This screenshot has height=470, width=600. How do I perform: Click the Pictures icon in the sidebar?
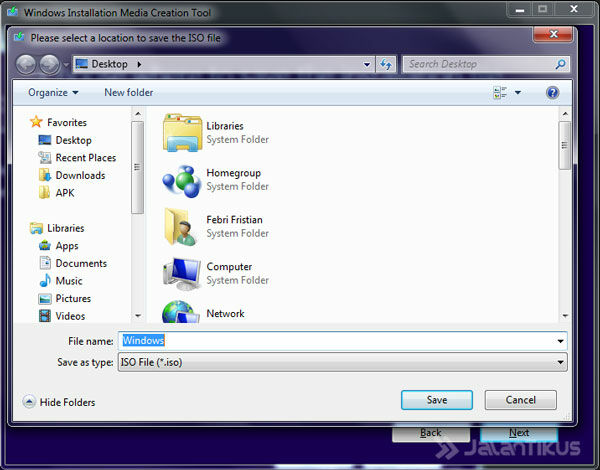[45, 299]
